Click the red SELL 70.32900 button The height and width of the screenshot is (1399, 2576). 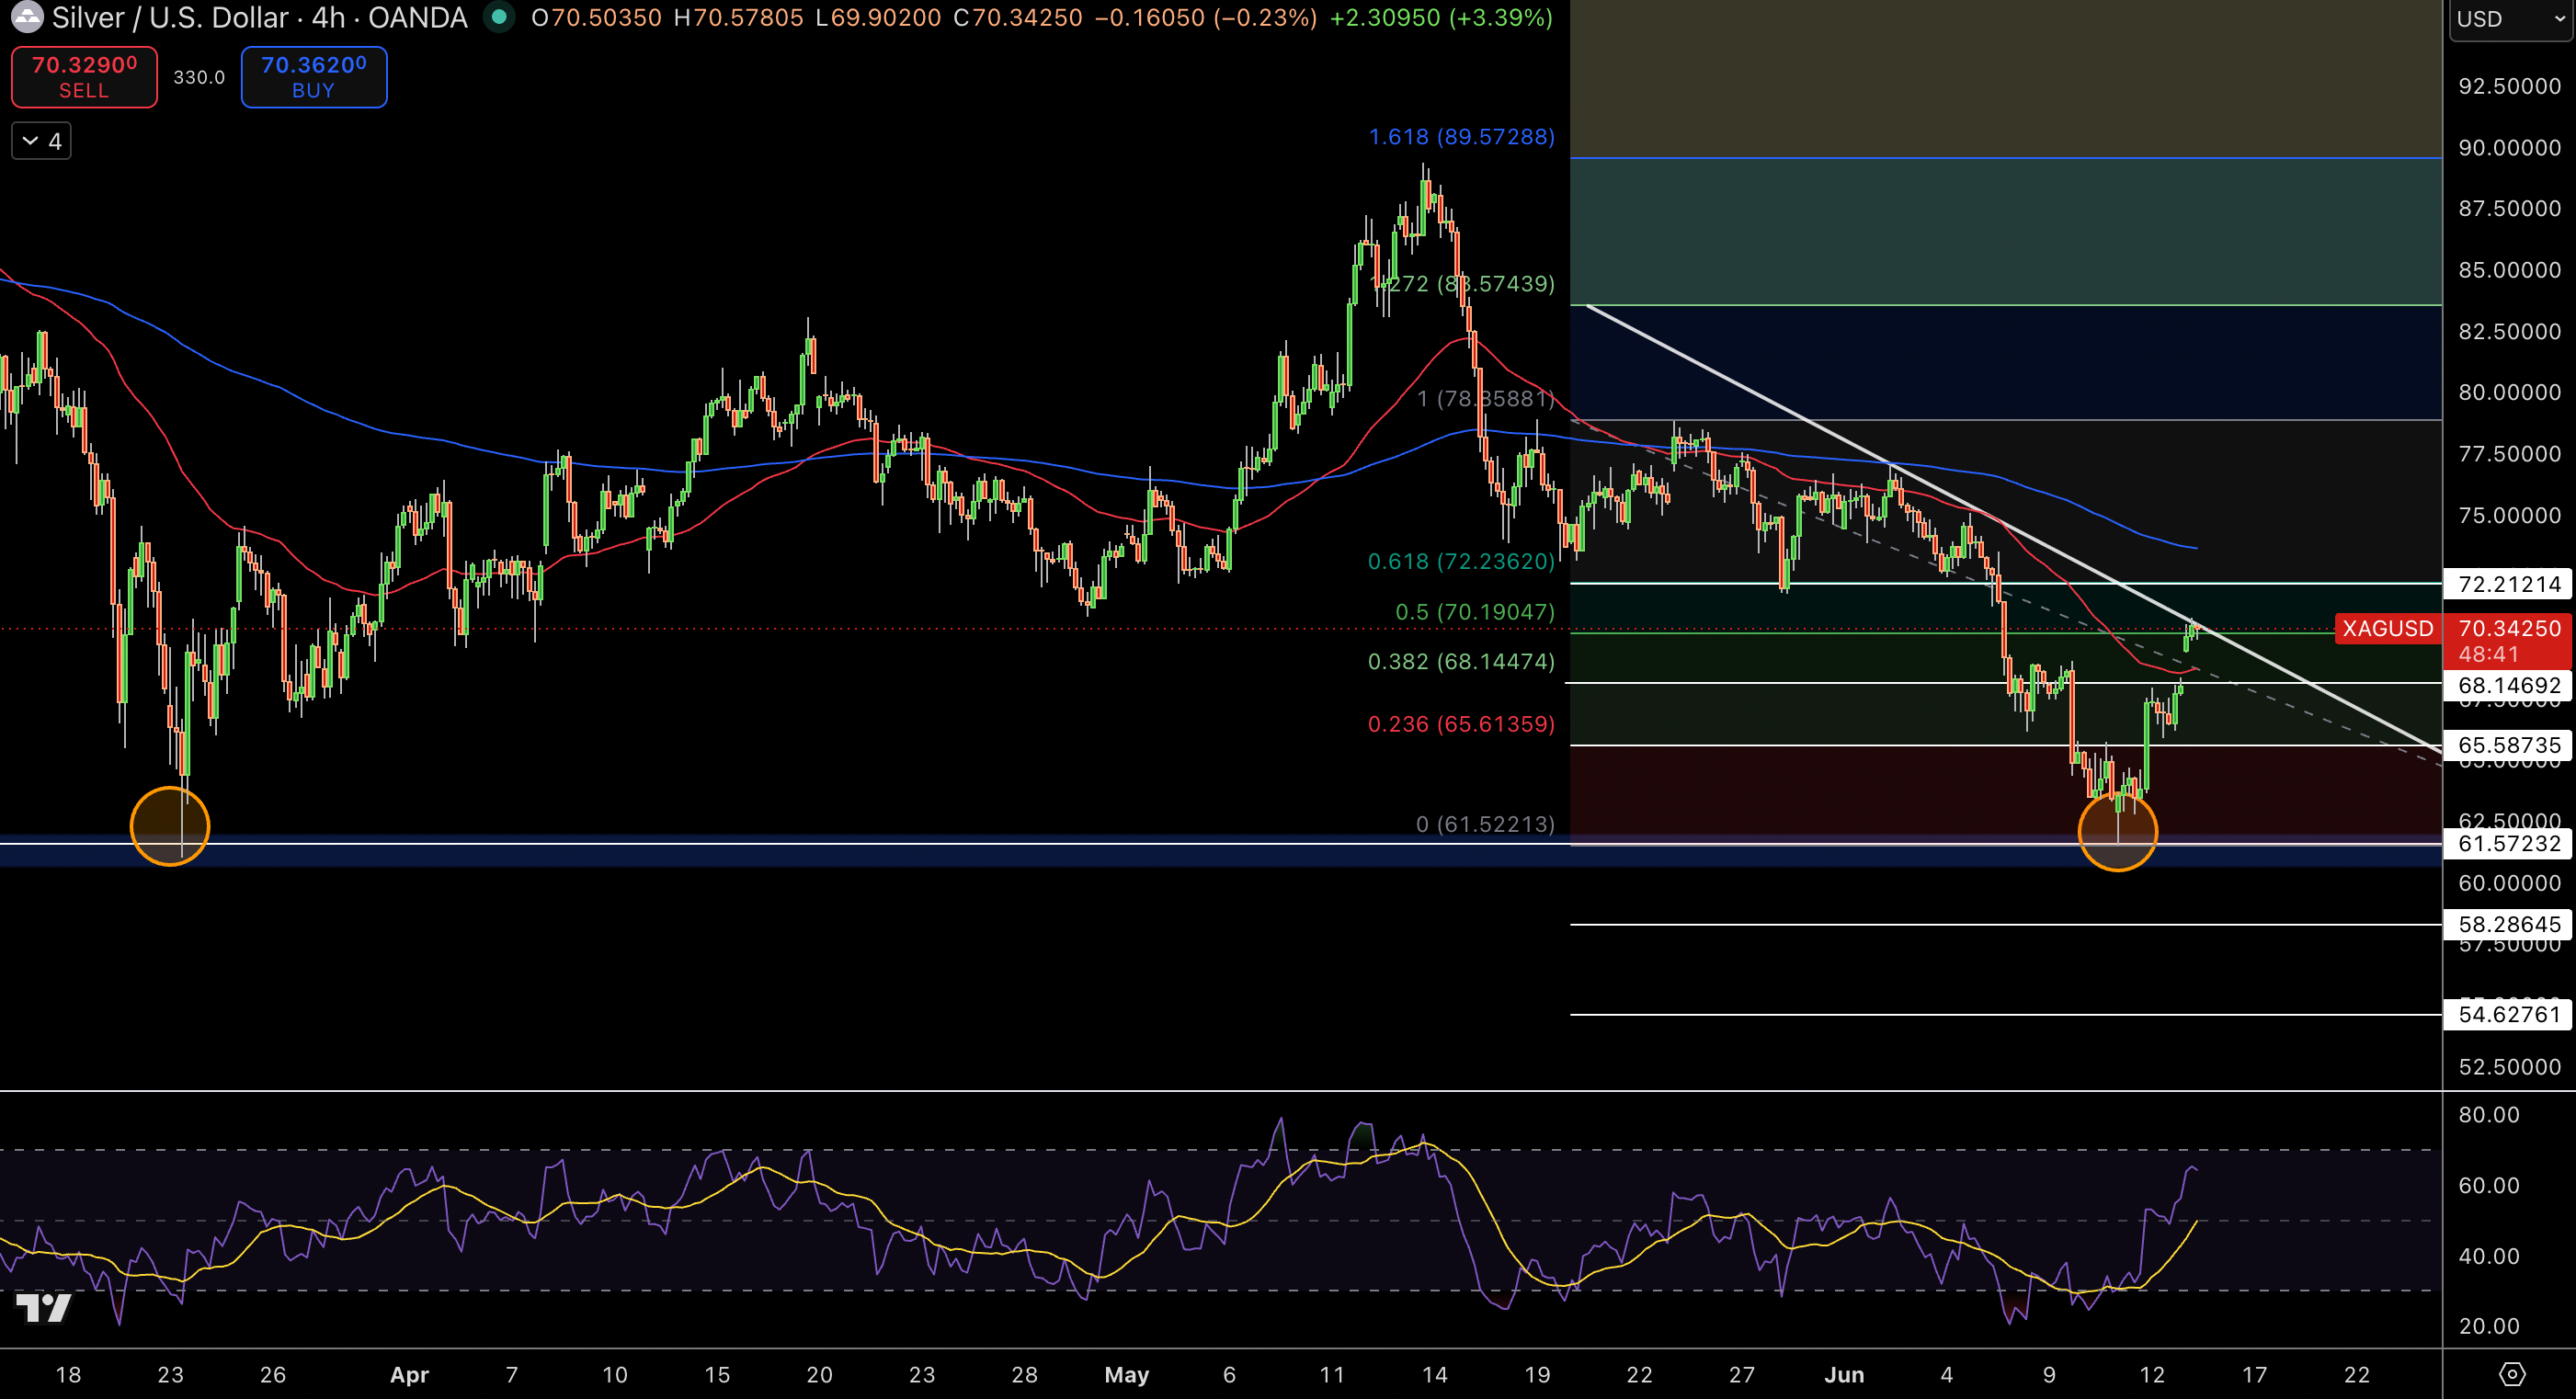click(84, 77)
